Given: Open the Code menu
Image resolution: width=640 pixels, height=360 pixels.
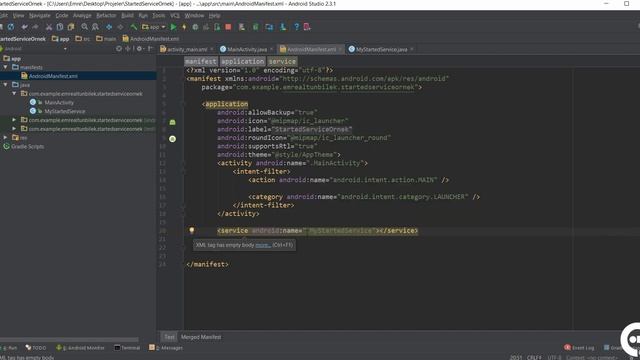Looking at the screenshot, I should click(62, 16).
